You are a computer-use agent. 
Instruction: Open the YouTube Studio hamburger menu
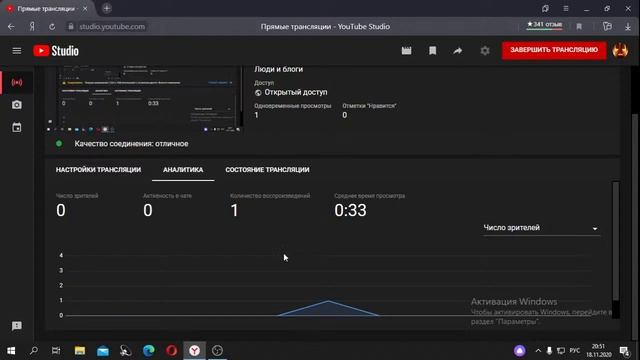(17, 51)
